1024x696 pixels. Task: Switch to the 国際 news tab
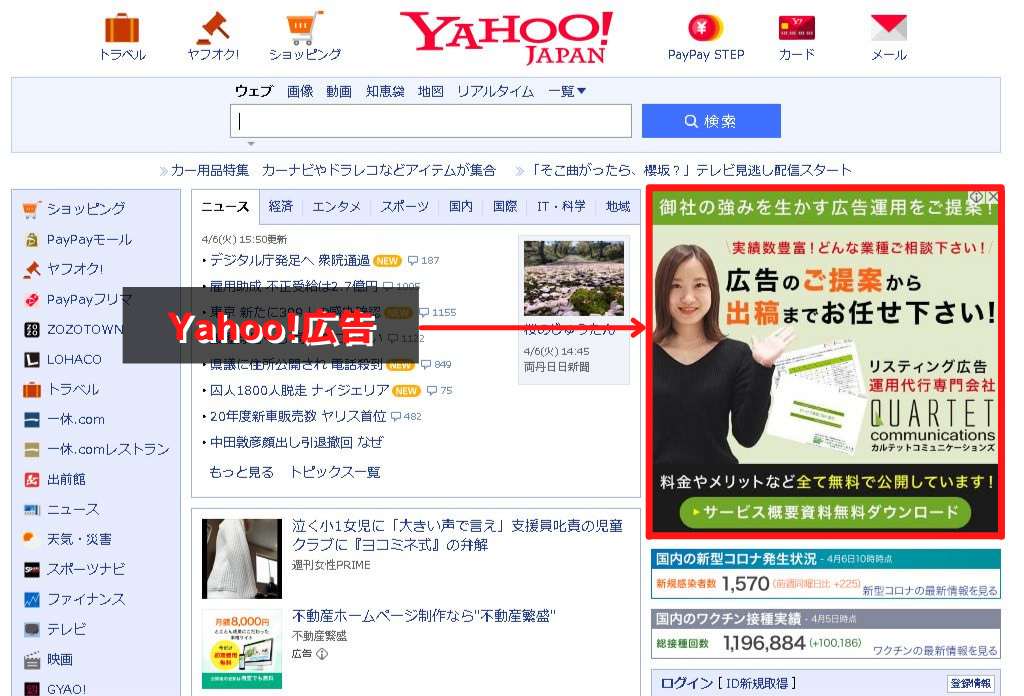pyautogui.click(x=505, y=206)
